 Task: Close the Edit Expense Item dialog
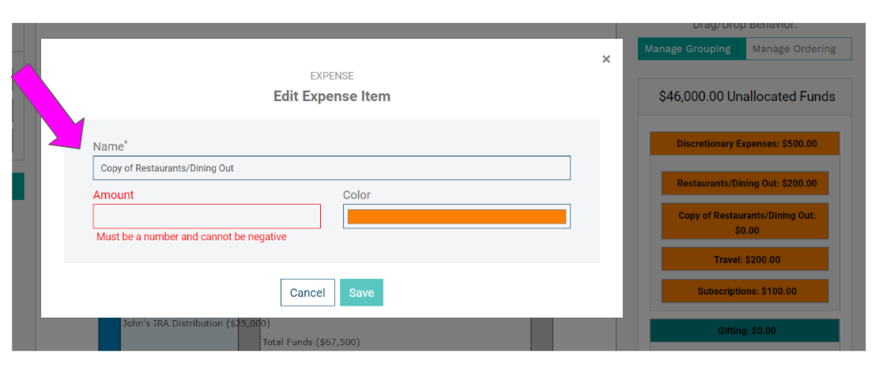point(606,59)
